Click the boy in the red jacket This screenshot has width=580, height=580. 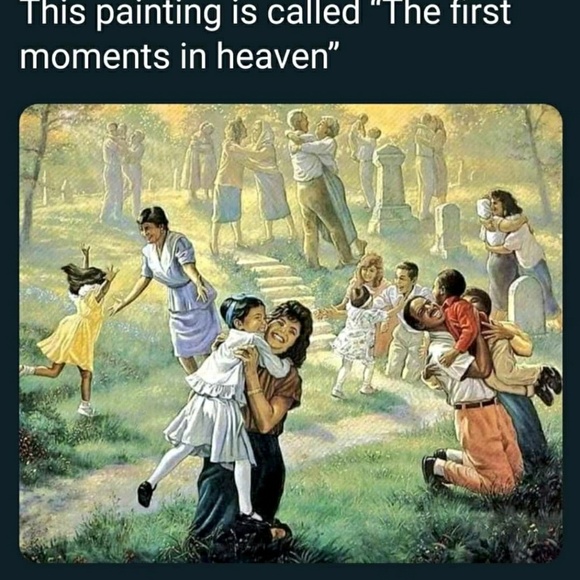tap(457, 318)
